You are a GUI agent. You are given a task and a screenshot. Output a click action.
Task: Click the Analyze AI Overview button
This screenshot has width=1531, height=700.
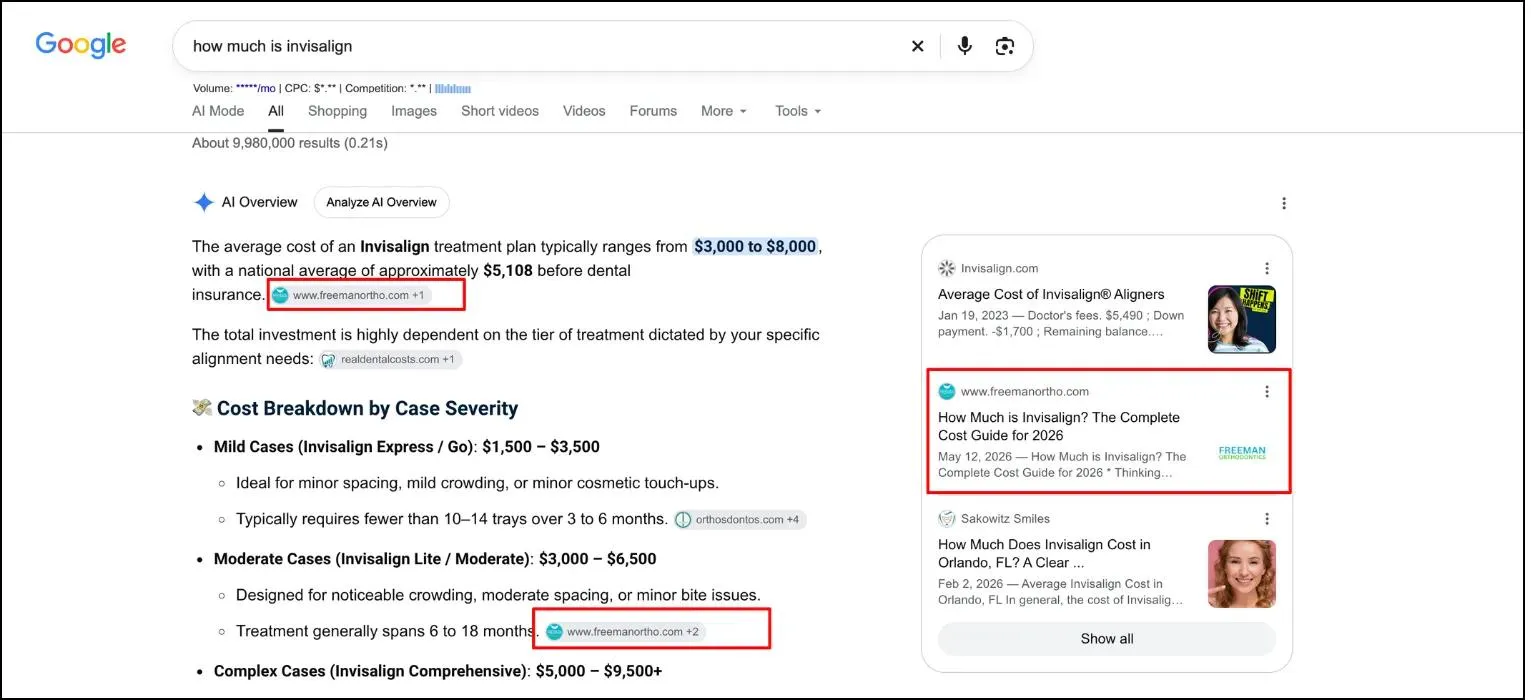click(x=382, y=202)
